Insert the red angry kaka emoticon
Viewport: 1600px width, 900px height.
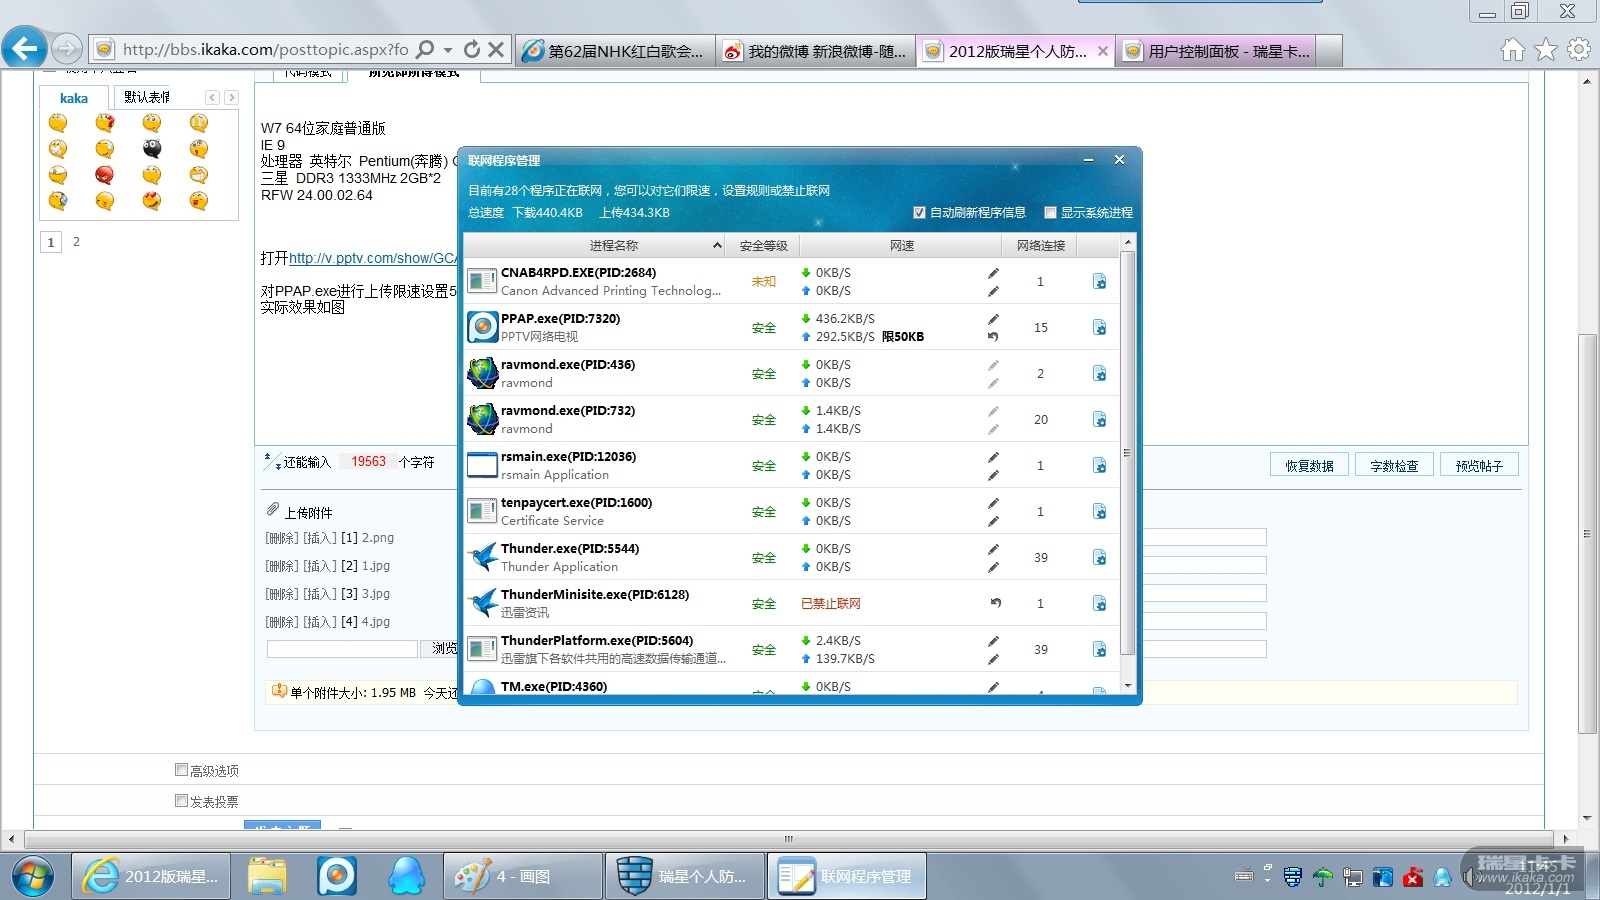point(104,176)
